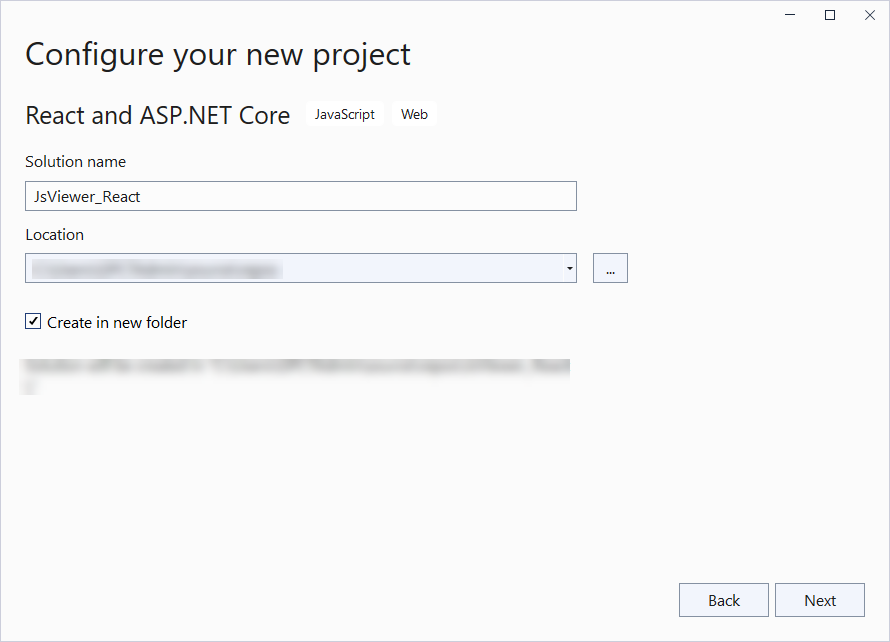Click the Location label text
This screenshot has height=642, width=890.
pyautogui.click(x=54, y=235)
